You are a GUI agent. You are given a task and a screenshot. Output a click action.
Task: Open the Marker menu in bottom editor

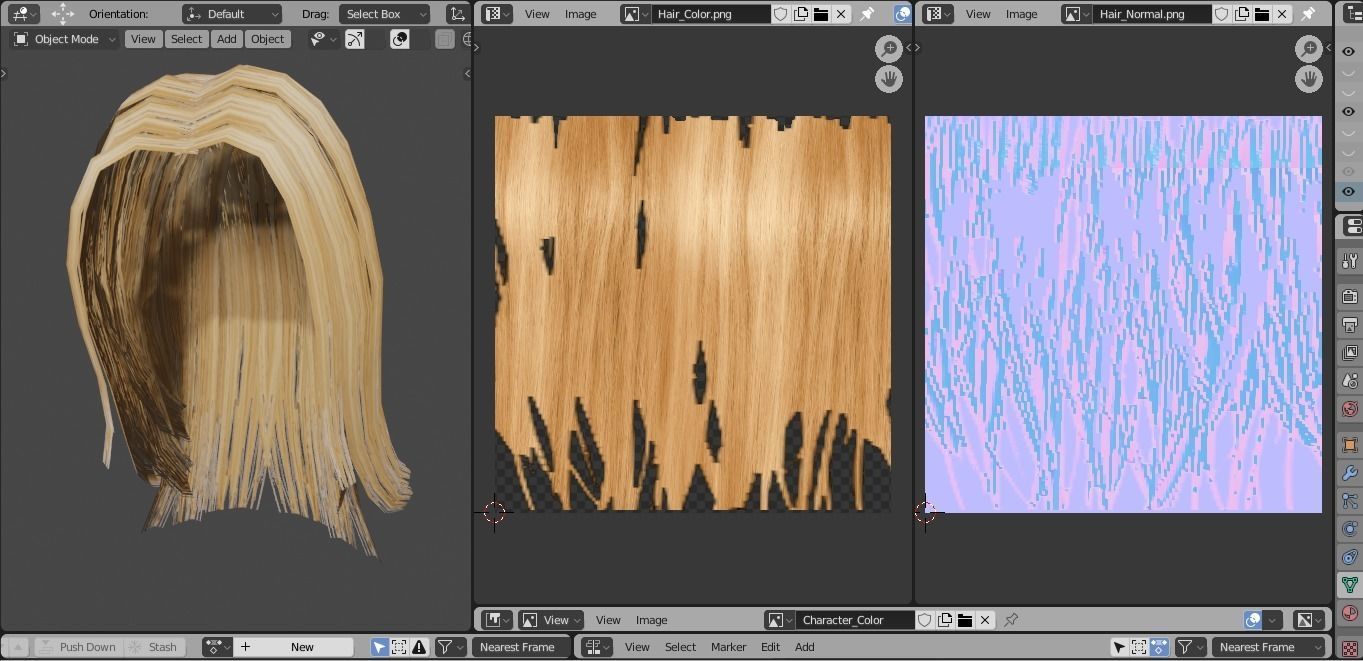point(729,647)
